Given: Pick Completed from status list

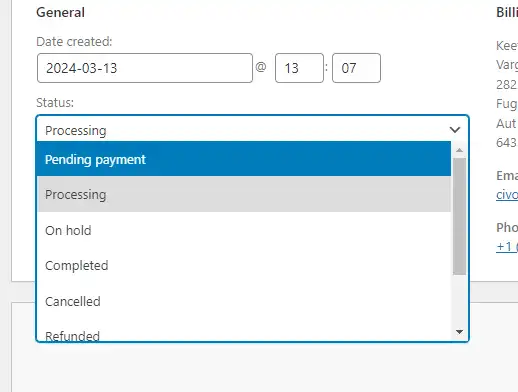Looking at the screenshot, I should coord(244,266).
